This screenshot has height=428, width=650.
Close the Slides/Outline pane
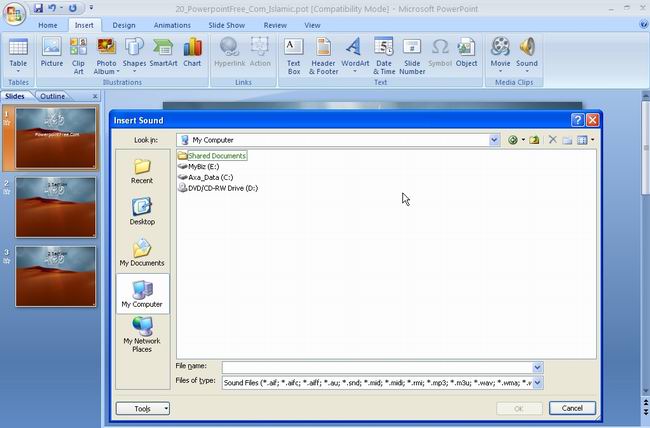pyautogui.click(x=95, y=96)
